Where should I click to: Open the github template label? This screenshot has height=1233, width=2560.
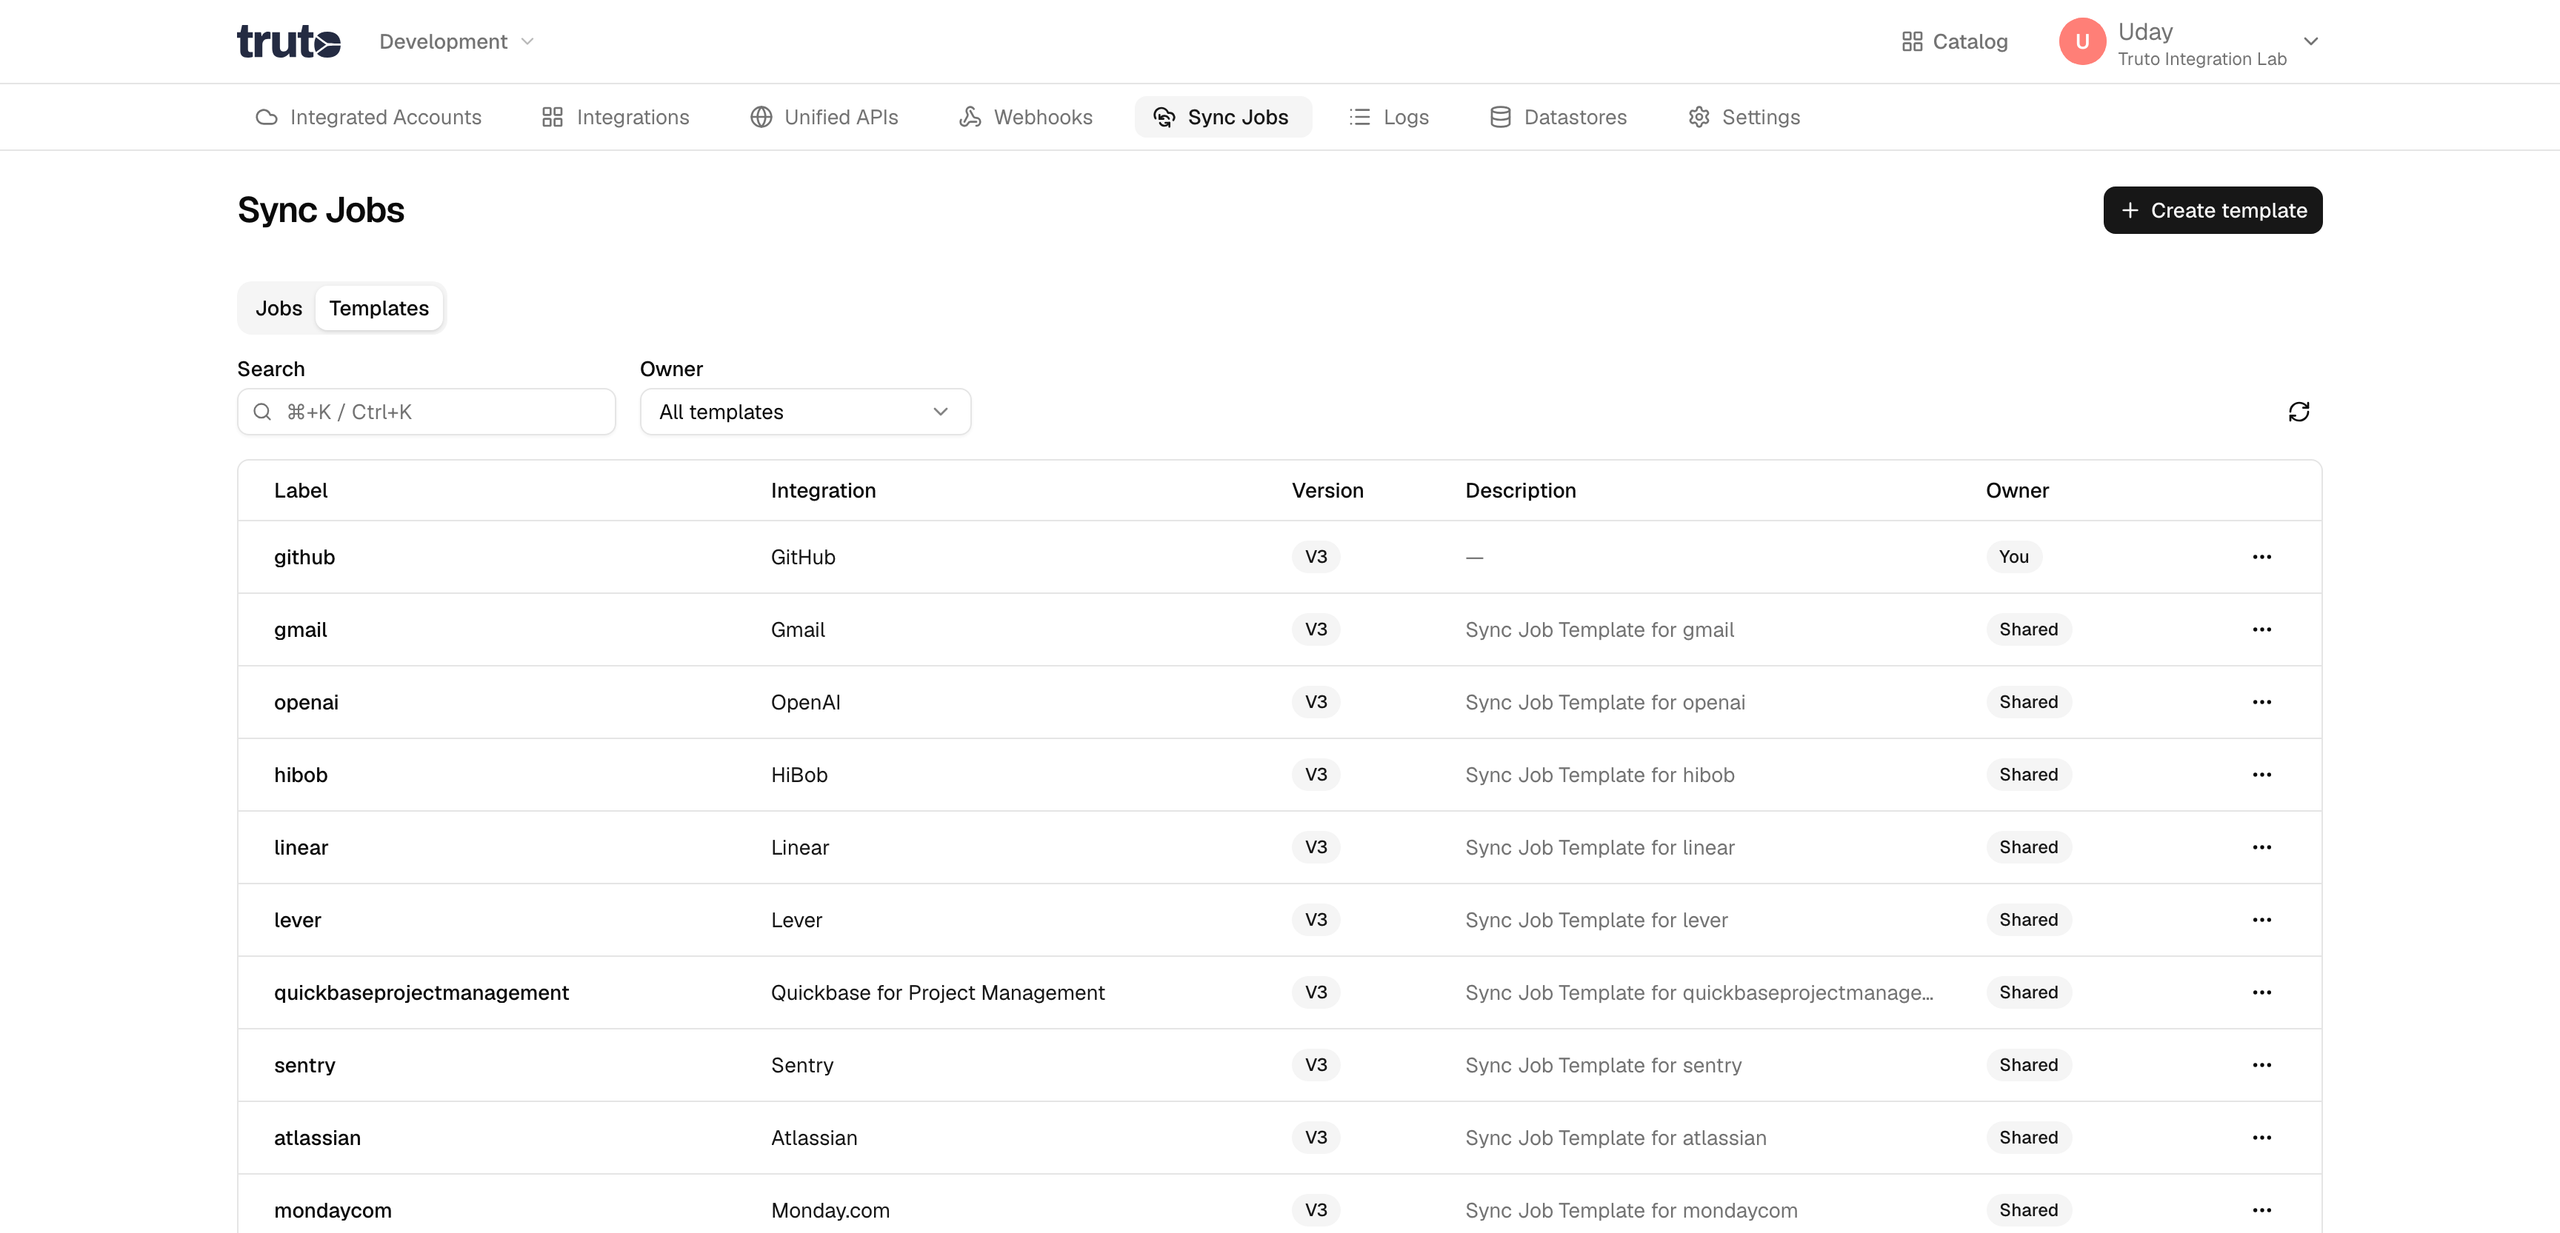[304, 557]
